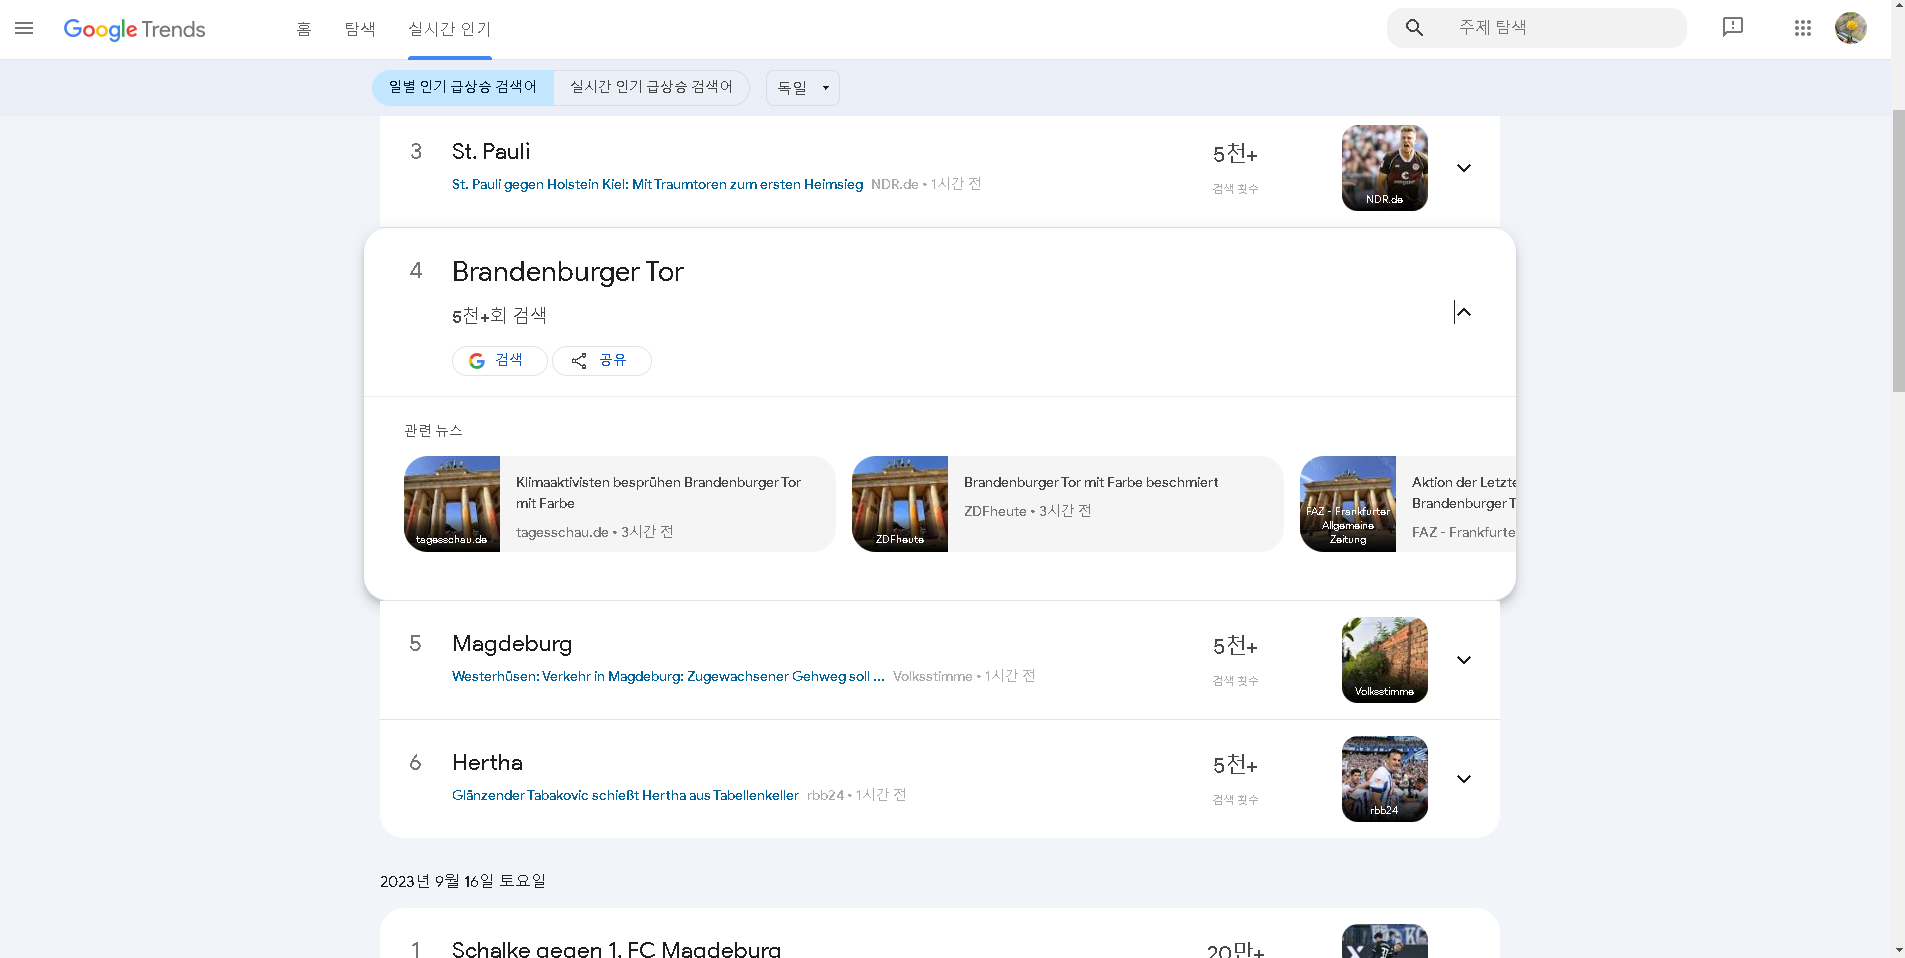This screenshot has height=958, width=1905.
Task: Open the 독일 country dropdown
Action: coord(803,88)
